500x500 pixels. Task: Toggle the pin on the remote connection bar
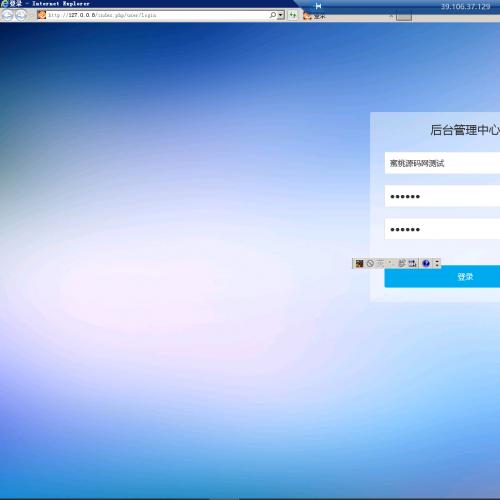tap(318, 6)
